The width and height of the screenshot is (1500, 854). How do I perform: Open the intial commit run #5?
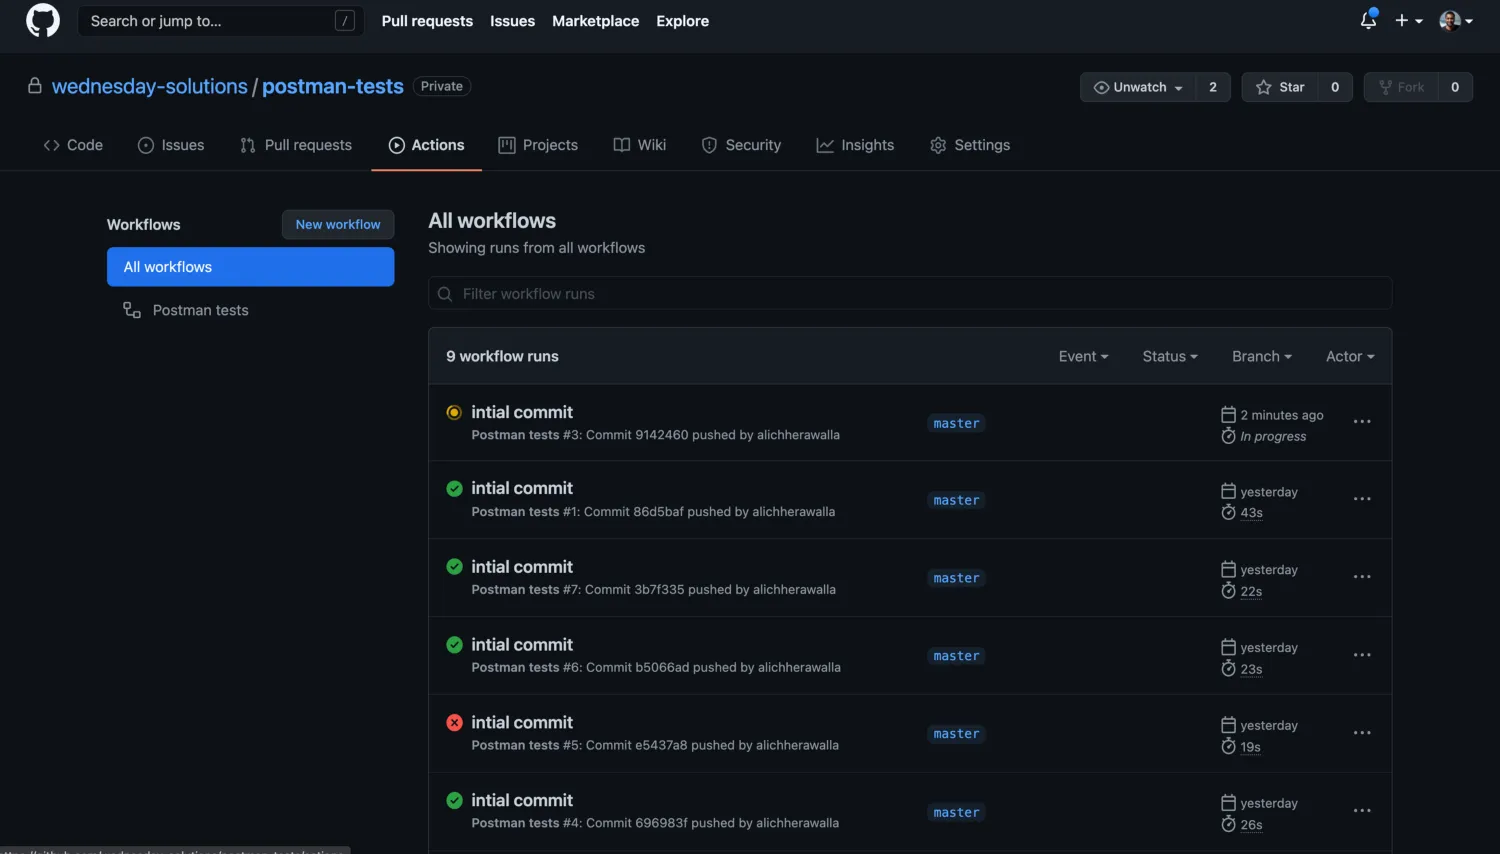point(522,722)
